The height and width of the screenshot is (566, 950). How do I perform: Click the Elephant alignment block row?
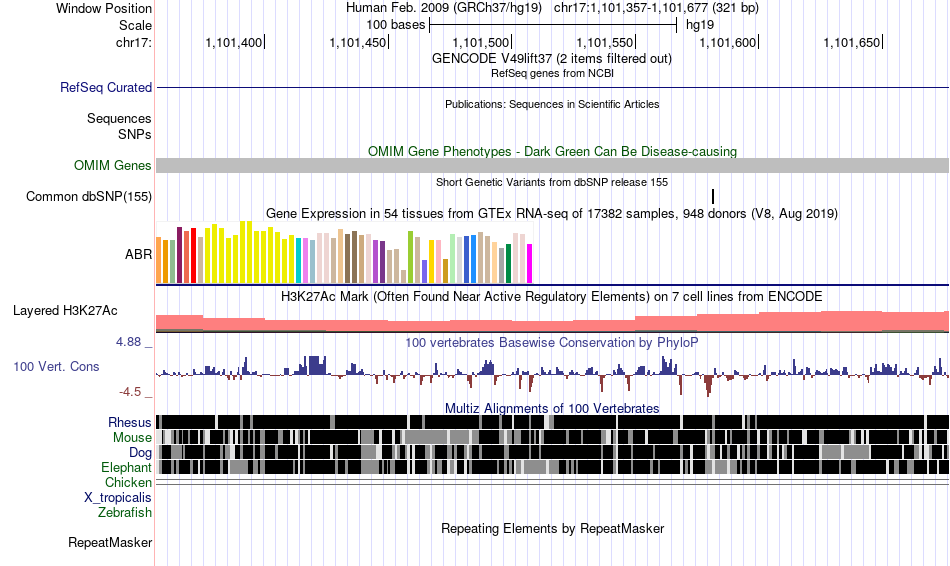pos(553,467)
